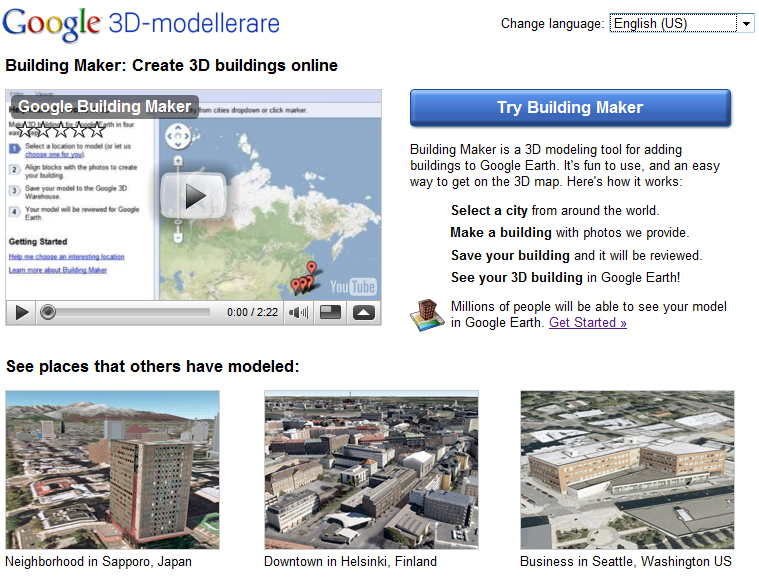This screenshot has width=759, height=583.
Task: Click the Get Started » link
Action: (x=588, y=322)
